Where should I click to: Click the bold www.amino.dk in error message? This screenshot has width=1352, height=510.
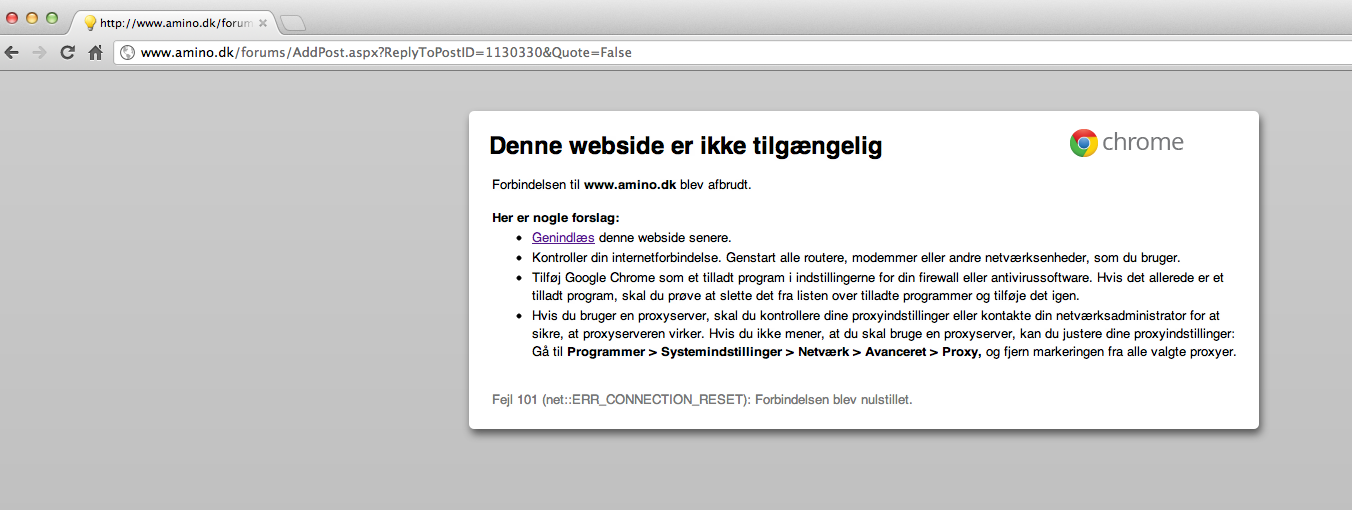630,185
